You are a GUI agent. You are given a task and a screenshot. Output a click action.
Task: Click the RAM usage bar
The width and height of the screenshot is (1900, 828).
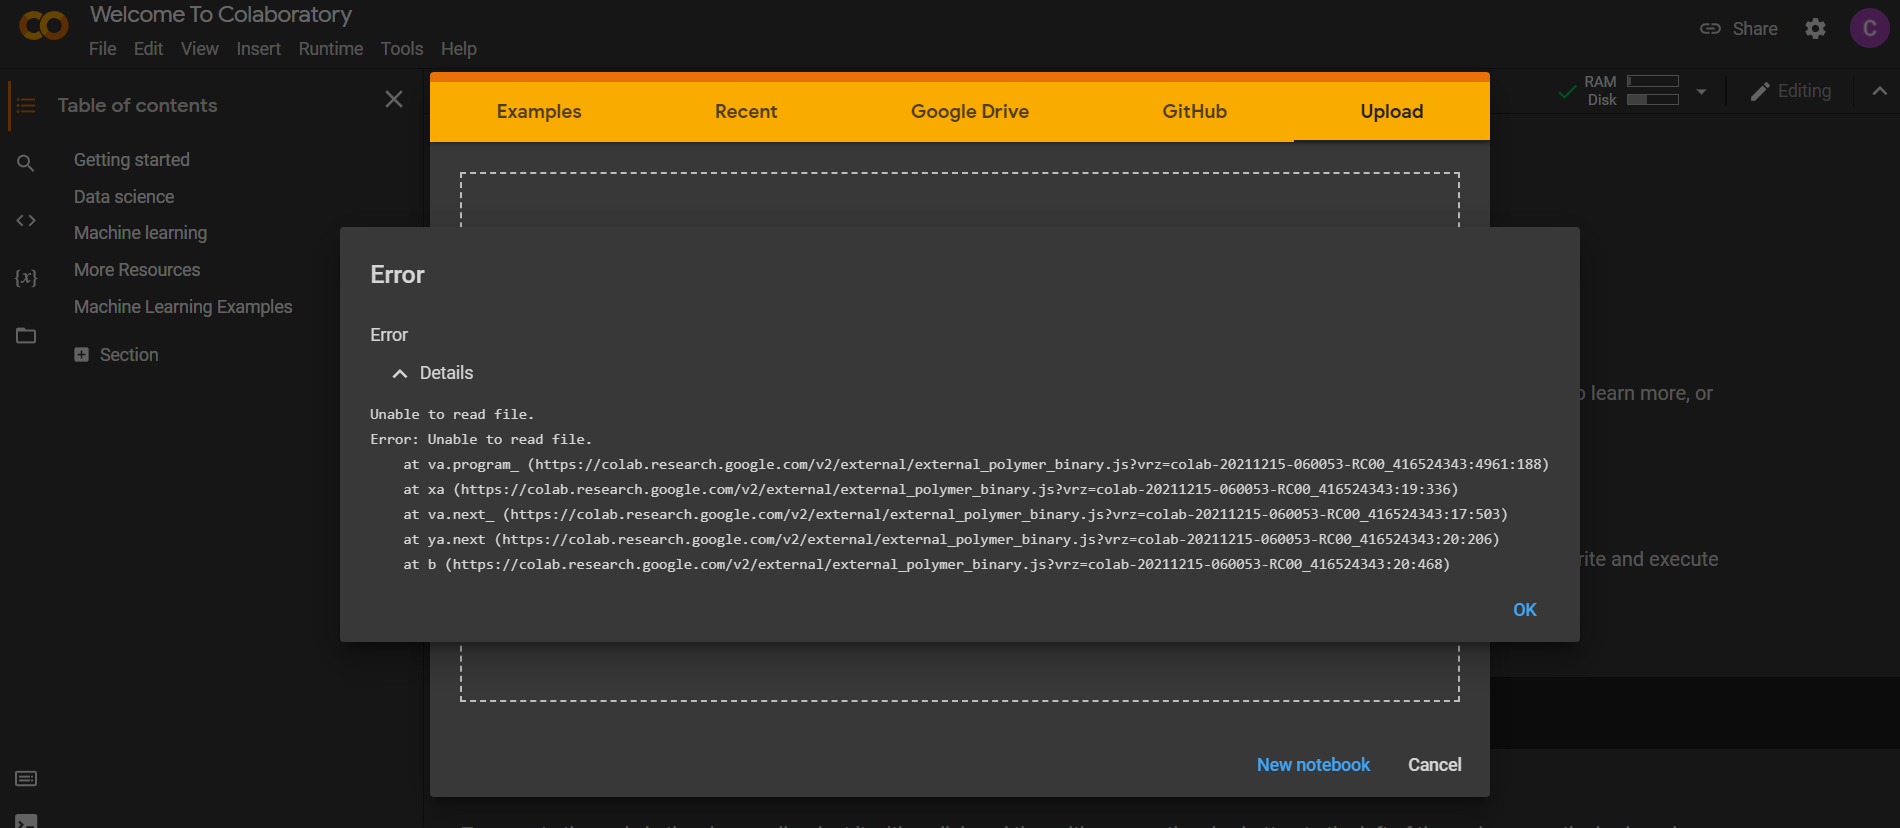click(1652, 81)
